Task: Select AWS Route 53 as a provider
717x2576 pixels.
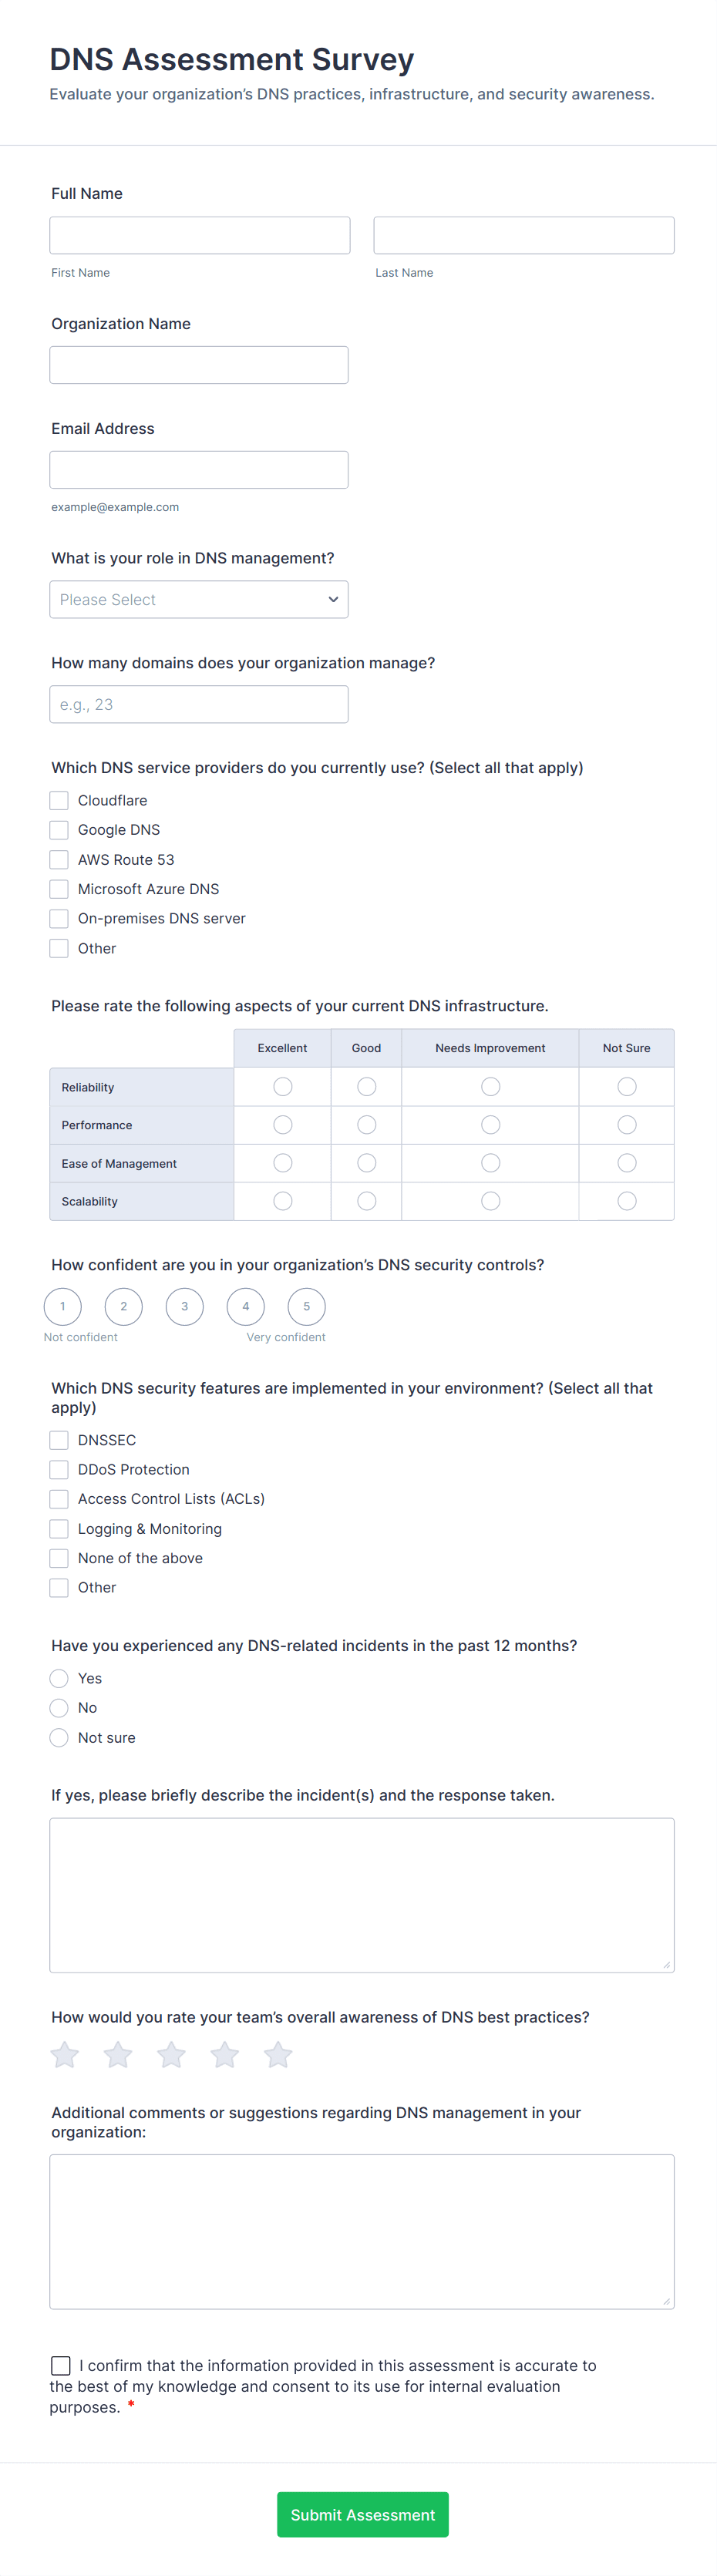Action: click(x=59, y=859)
